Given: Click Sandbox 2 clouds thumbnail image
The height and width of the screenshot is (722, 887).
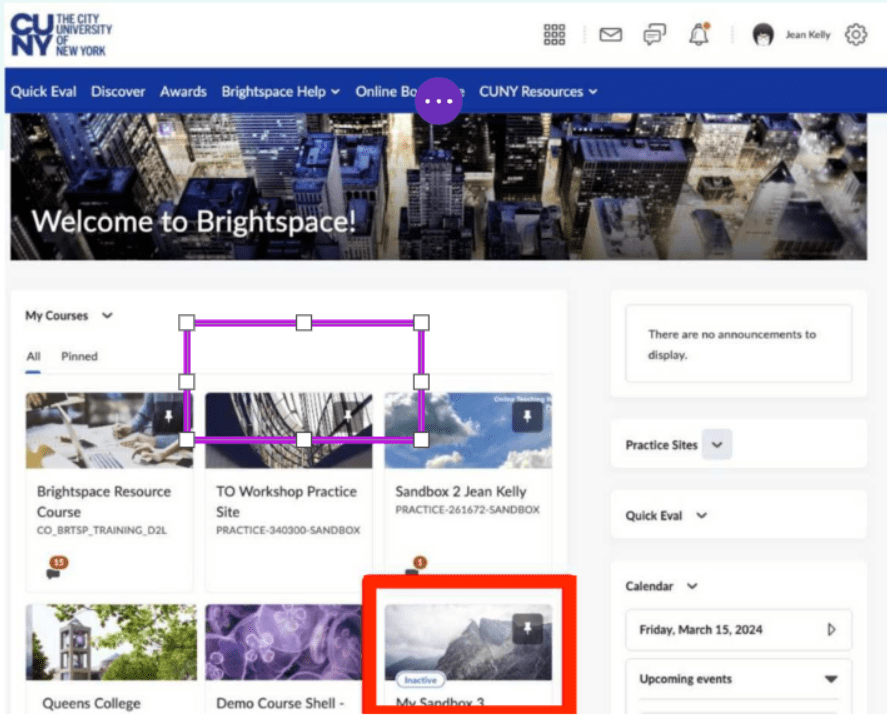Looking at the screenshot, I should coord(468,431).
